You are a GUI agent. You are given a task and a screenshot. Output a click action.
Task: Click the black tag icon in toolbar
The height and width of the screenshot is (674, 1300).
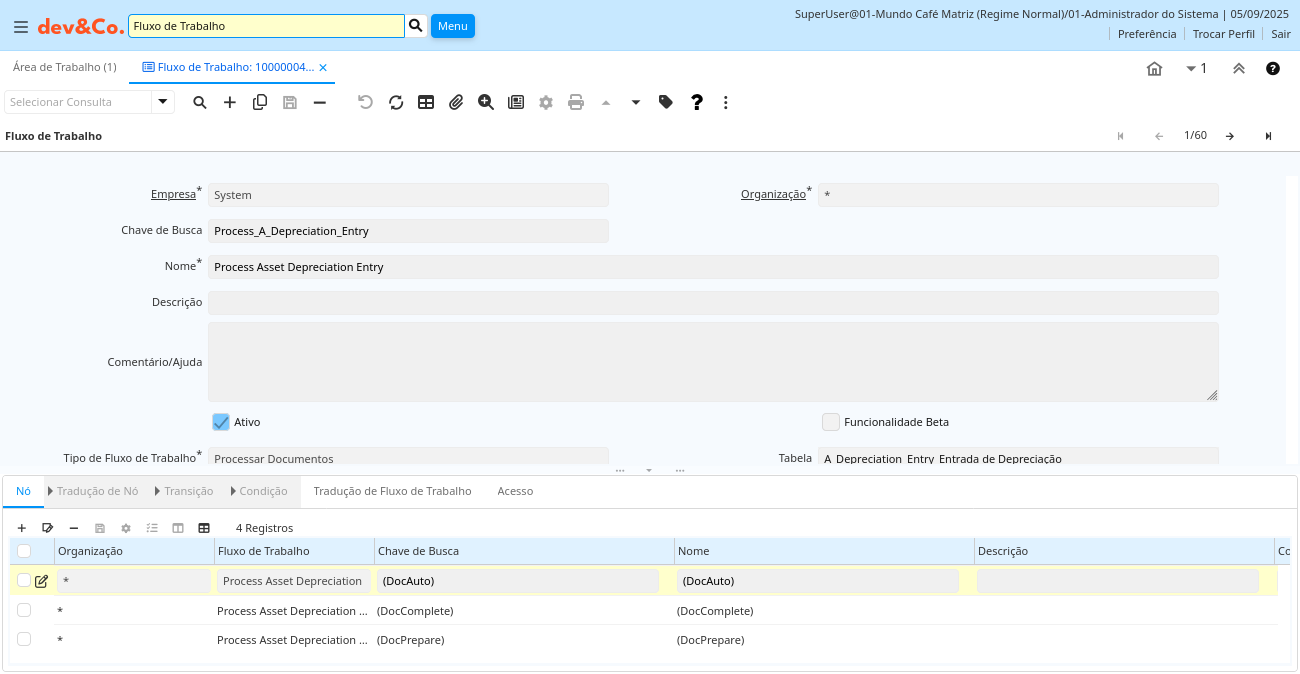[666, 102]
